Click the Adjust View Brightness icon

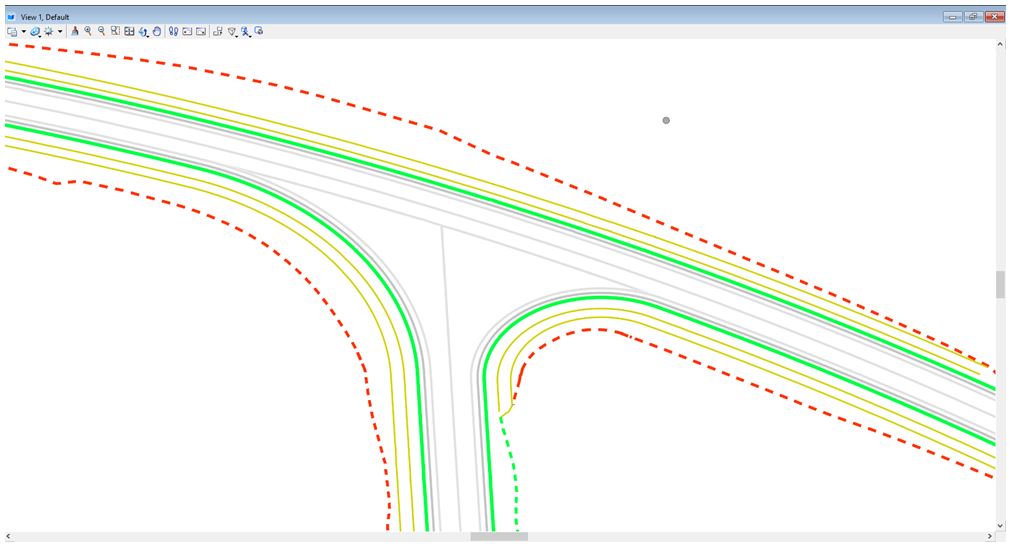click(48, 31)
